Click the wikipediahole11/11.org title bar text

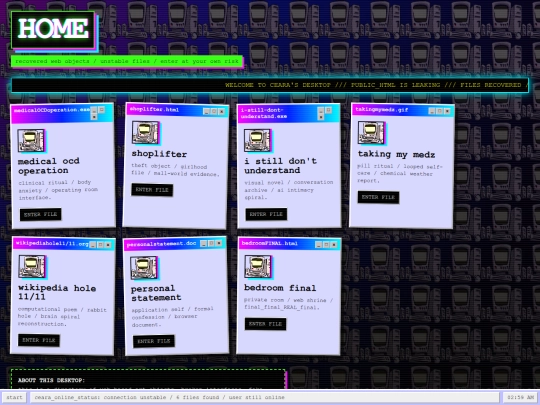coord(52,243)
